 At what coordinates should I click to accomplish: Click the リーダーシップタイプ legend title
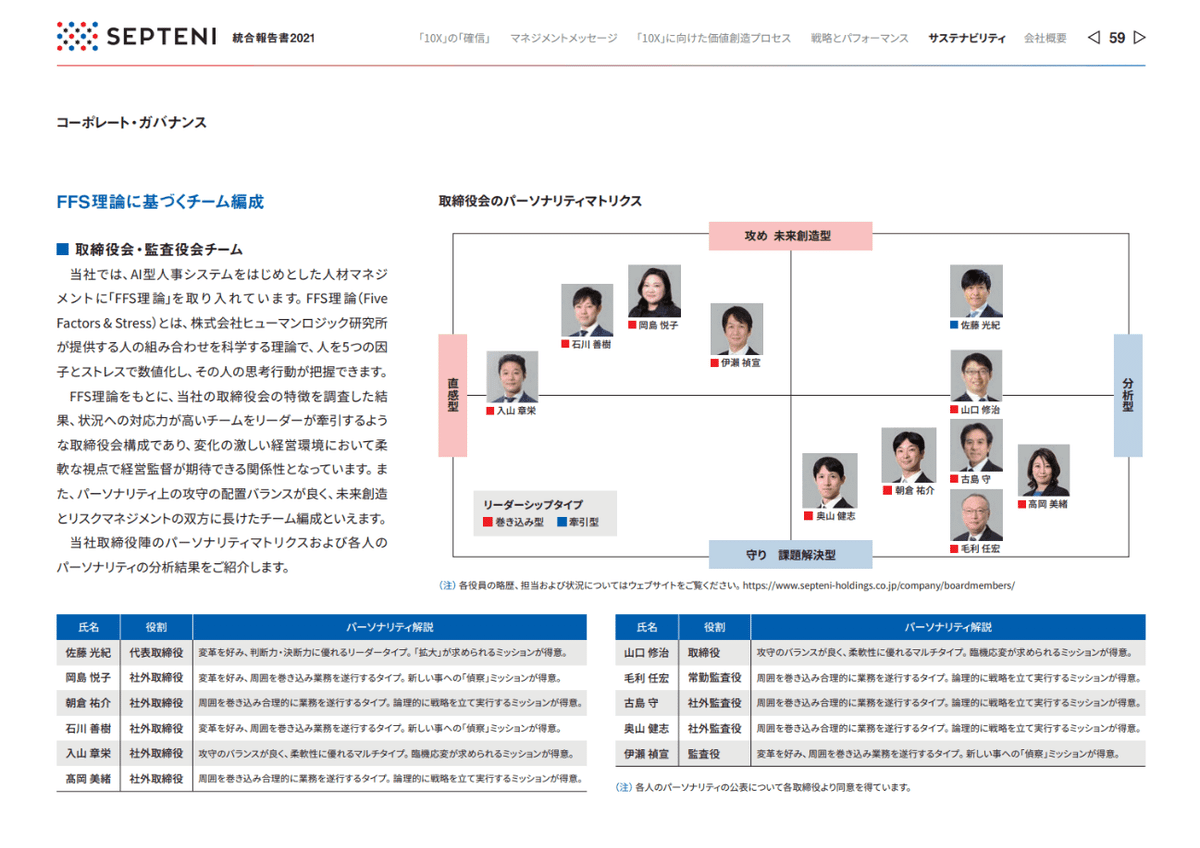pyautogui.click(x=532, y=505)
